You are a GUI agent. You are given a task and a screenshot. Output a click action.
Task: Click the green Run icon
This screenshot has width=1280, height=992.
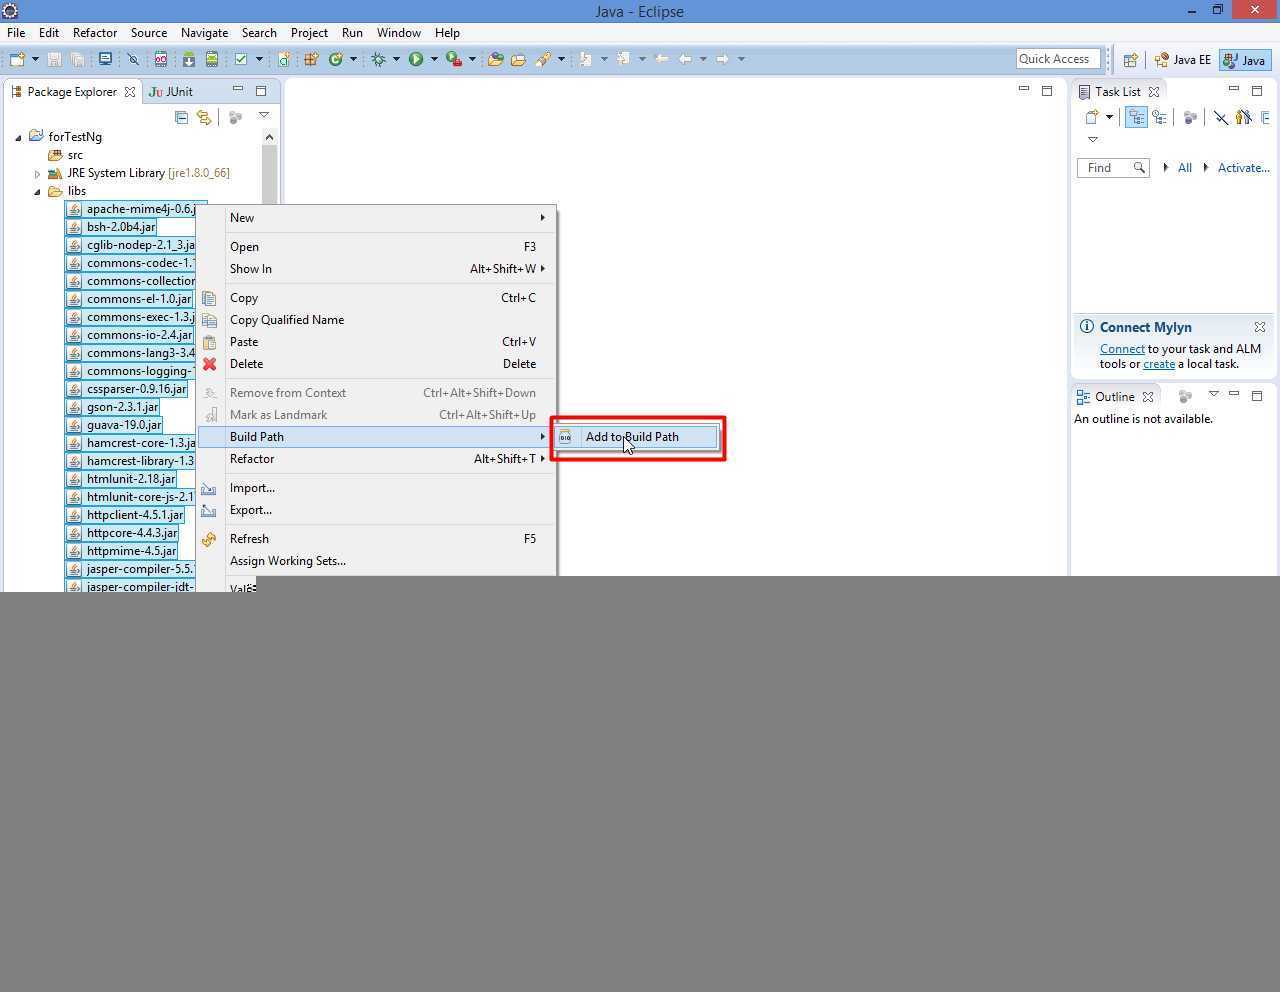(416, 59)
